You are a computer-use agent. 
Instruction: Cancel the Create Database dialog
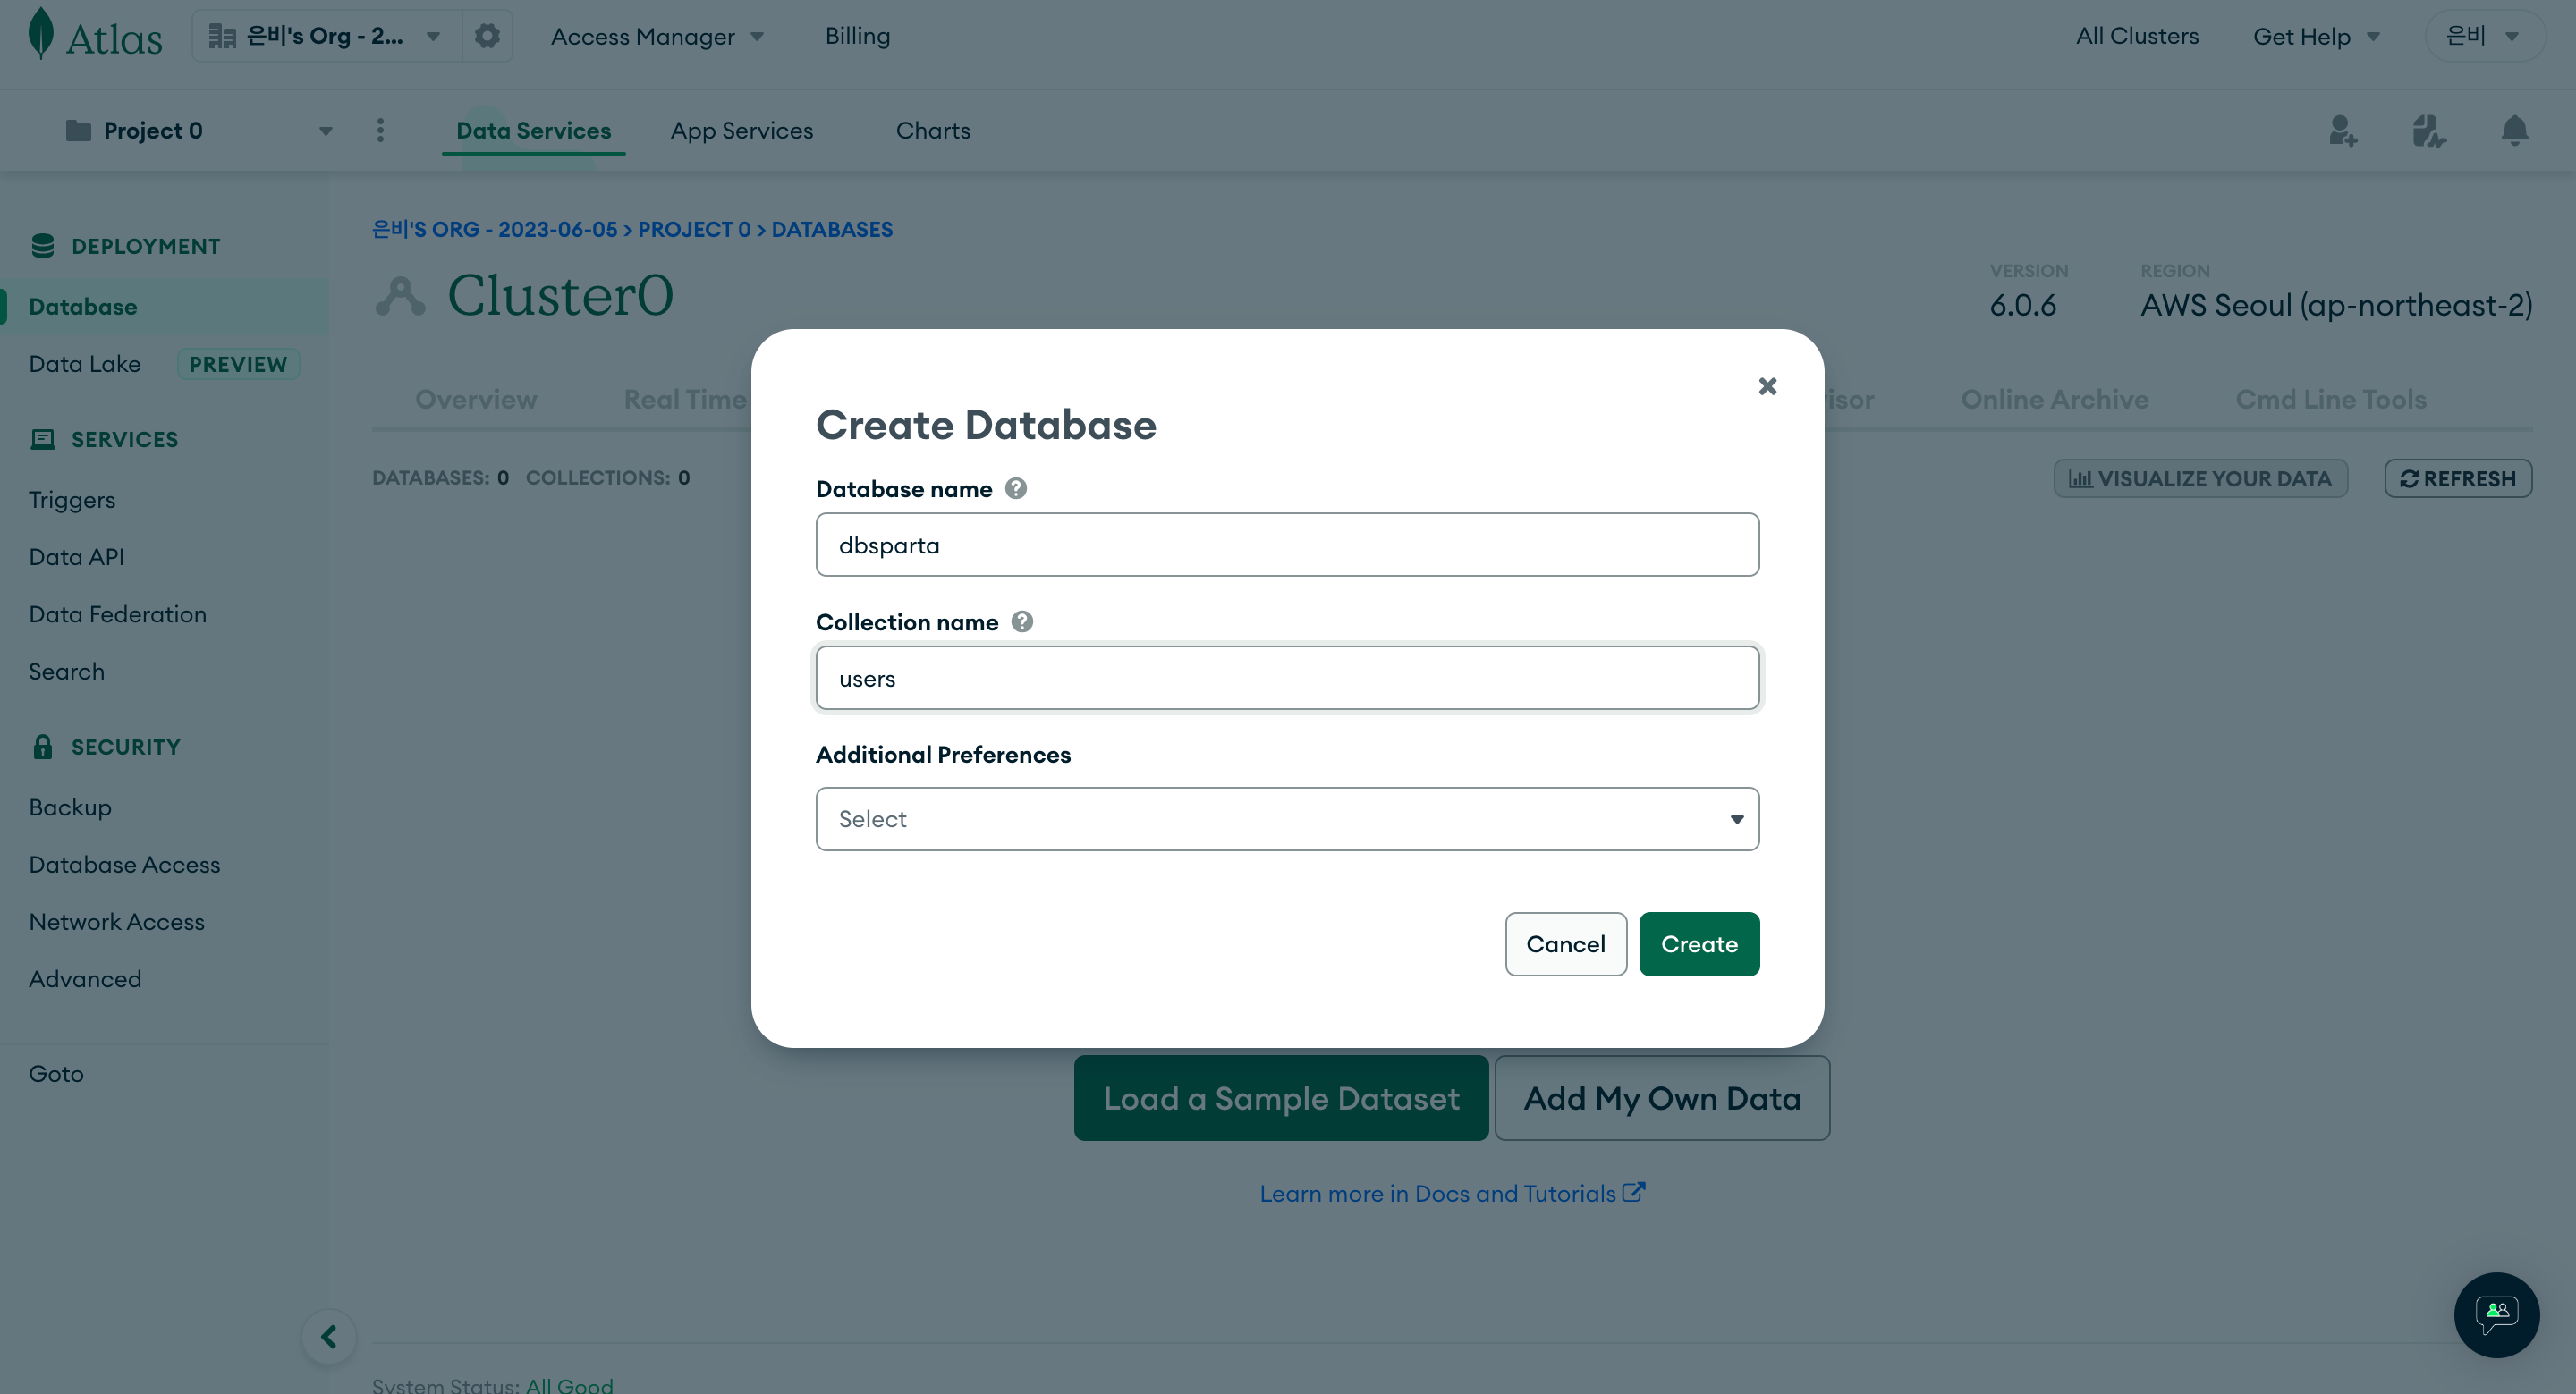click(1565, 944)
